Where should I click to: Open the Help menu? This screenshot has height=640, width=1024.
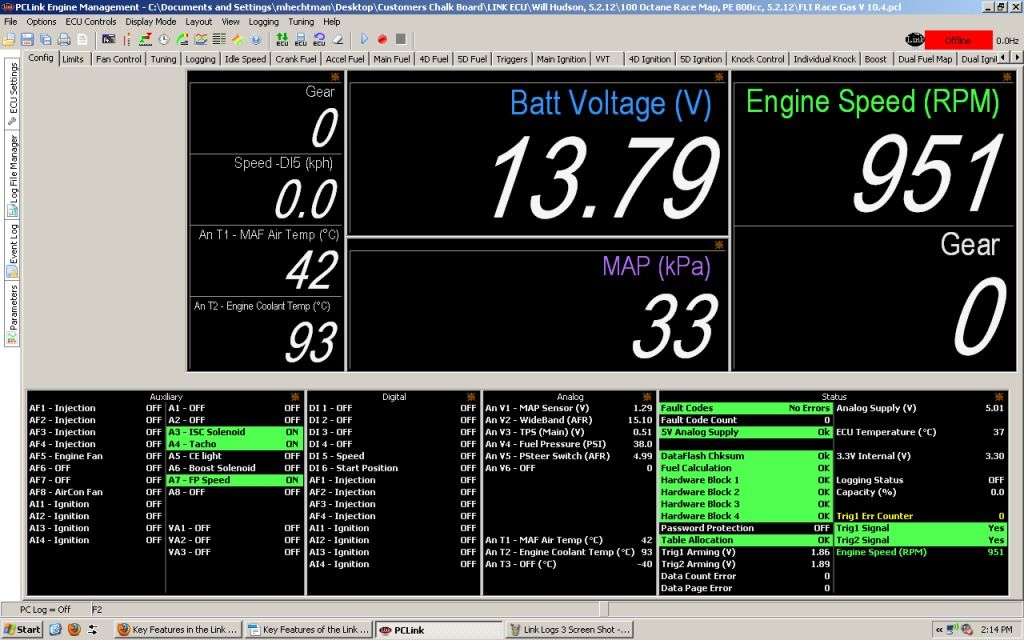pyautogui.click(x=332, y=22)
